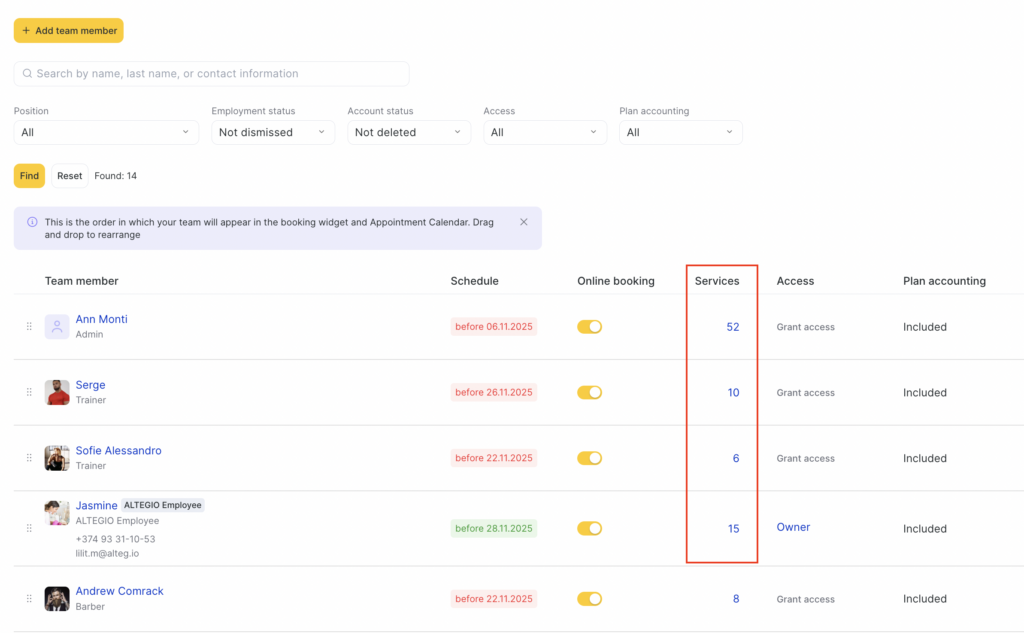Click Sofie Alessandro's profile photo

(57, 458)
